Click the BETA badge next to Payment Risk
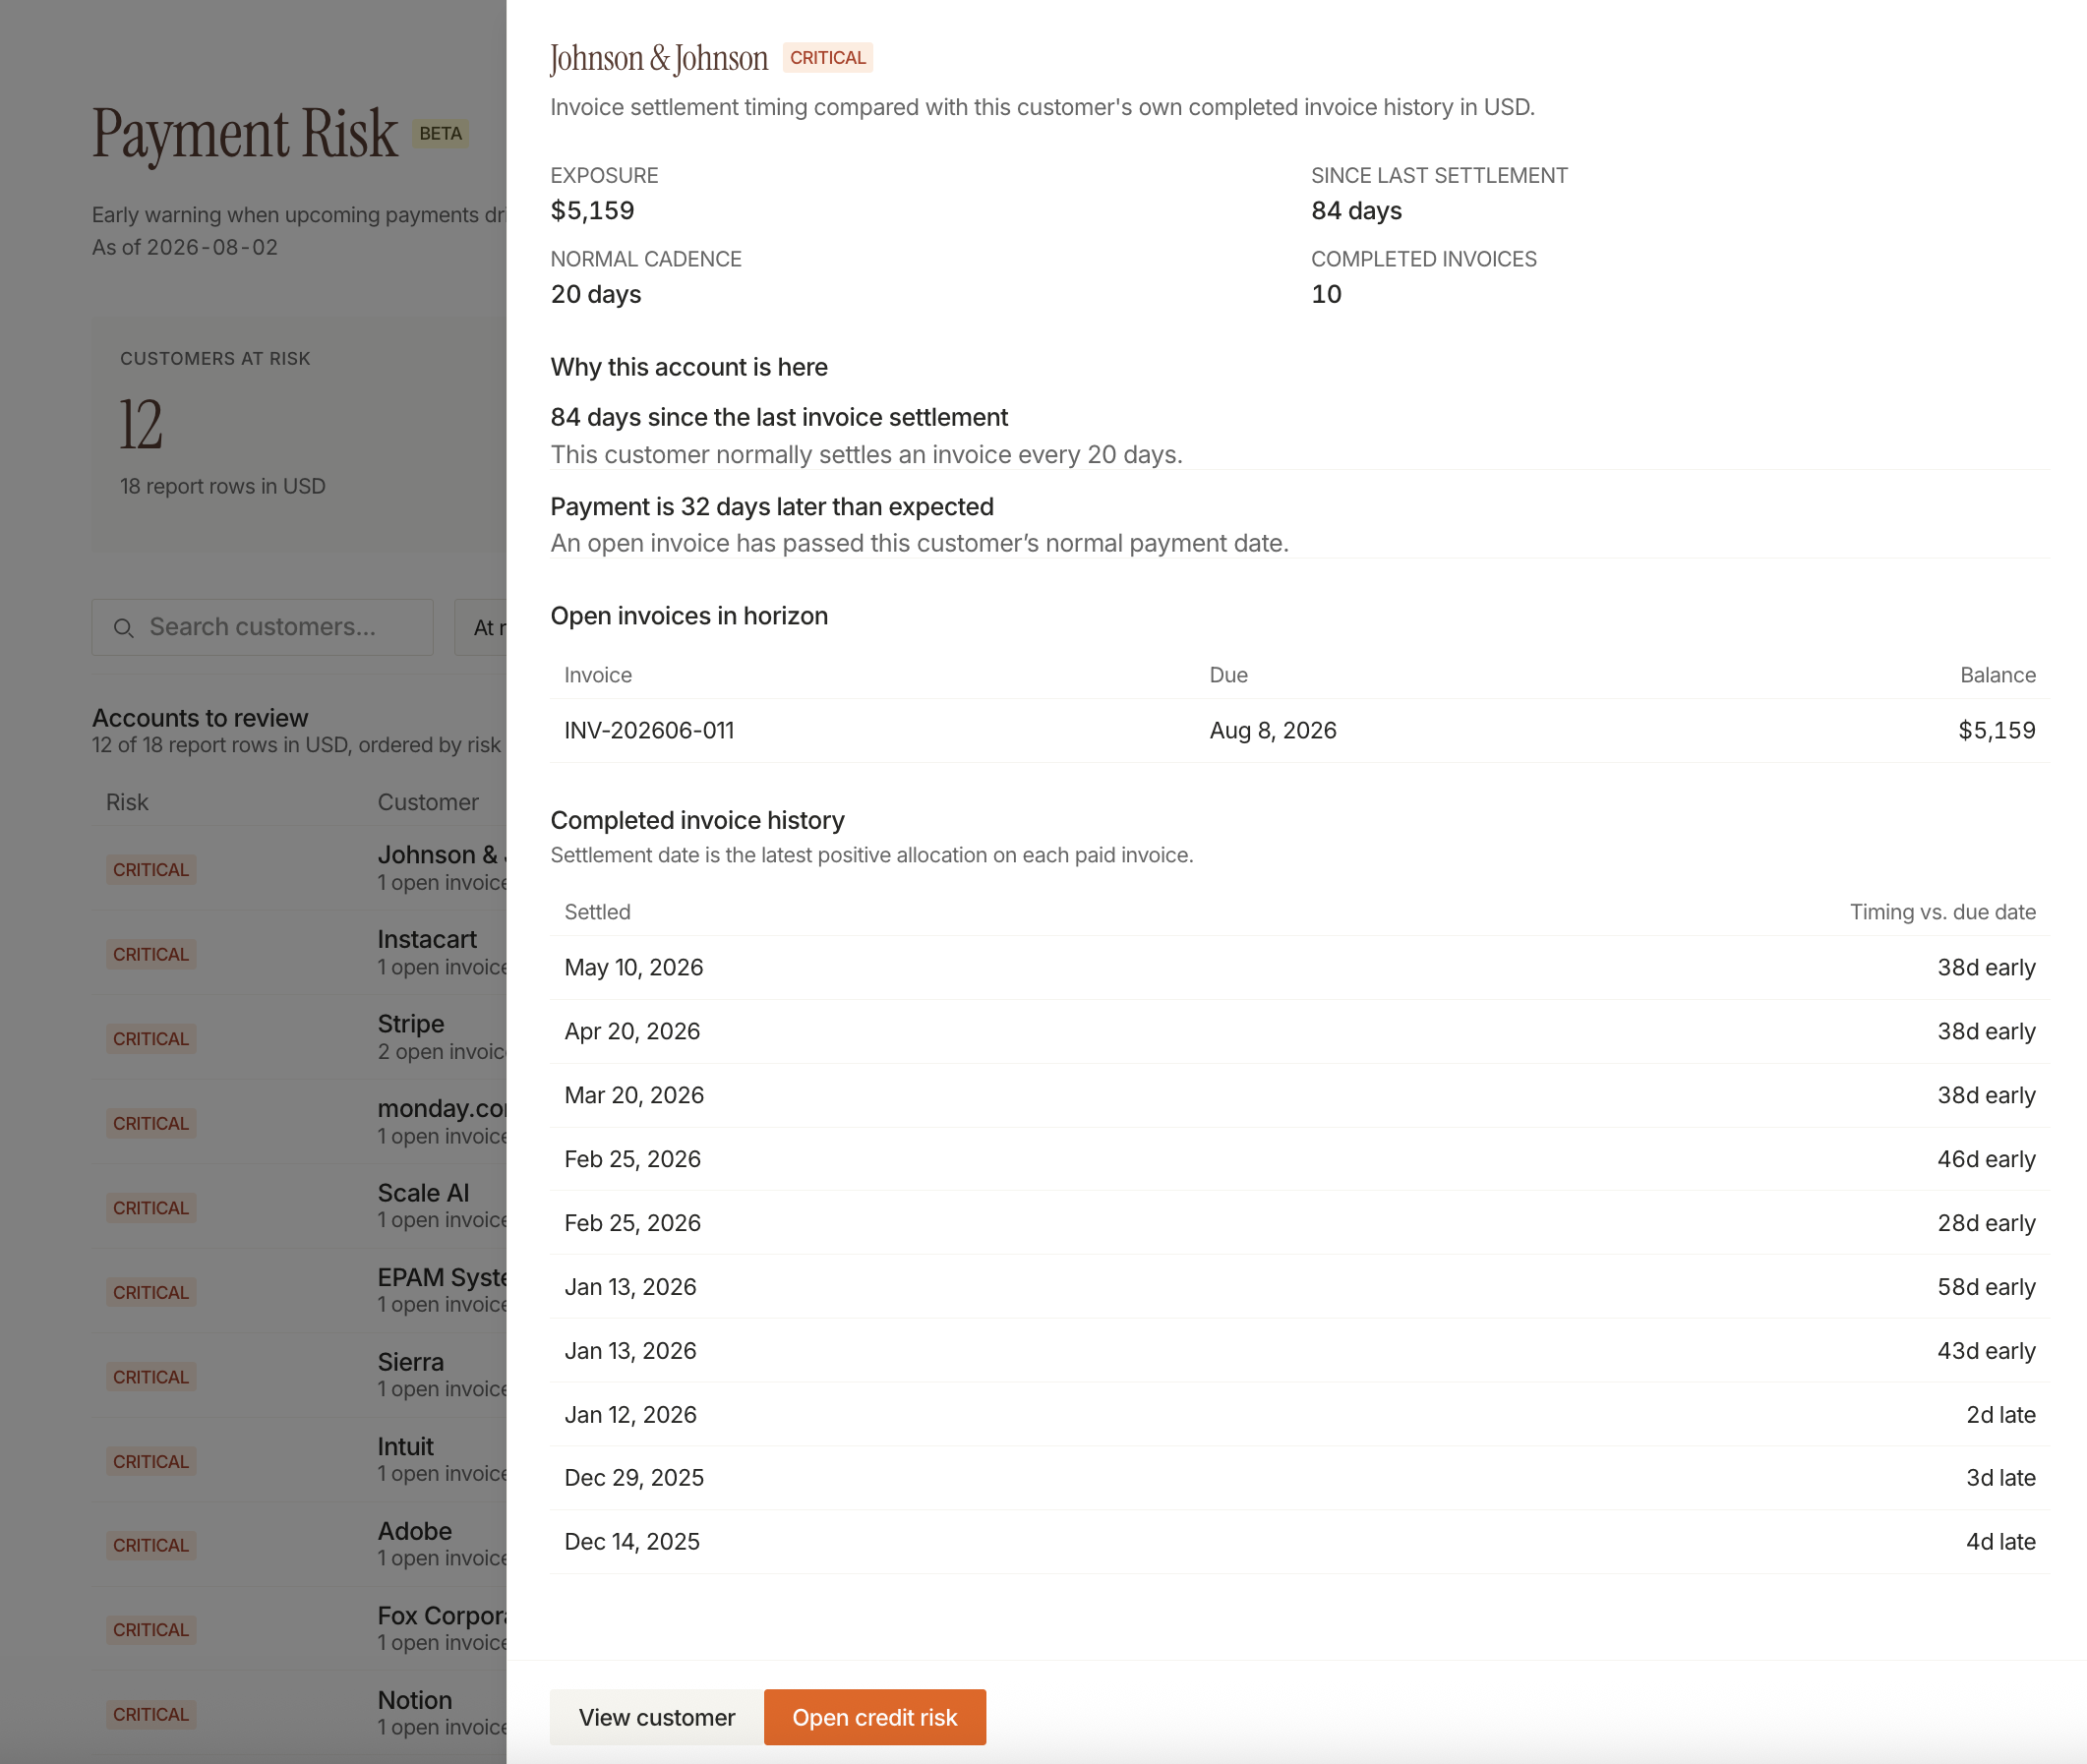This screenshot has width=2087, height=1764. point(441,134)
